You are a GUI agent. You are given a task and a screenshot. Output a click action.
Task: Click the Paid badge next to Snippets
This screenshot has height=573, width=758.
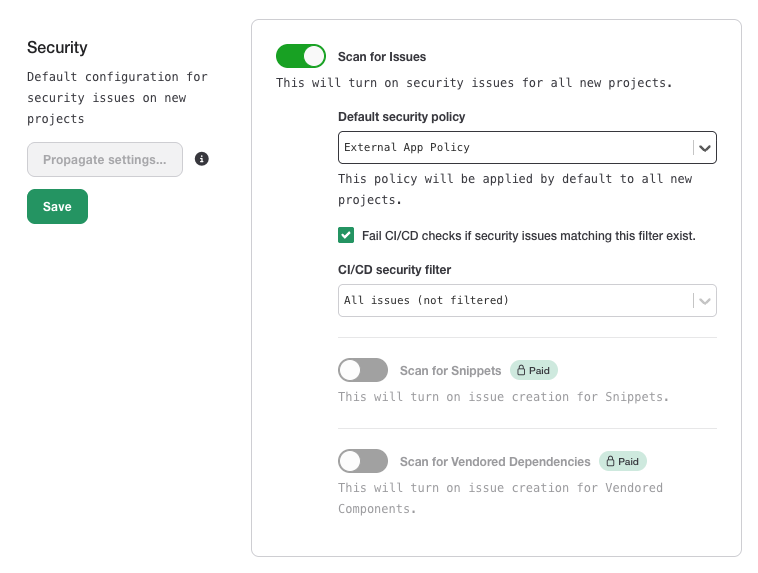pos(534,371)
